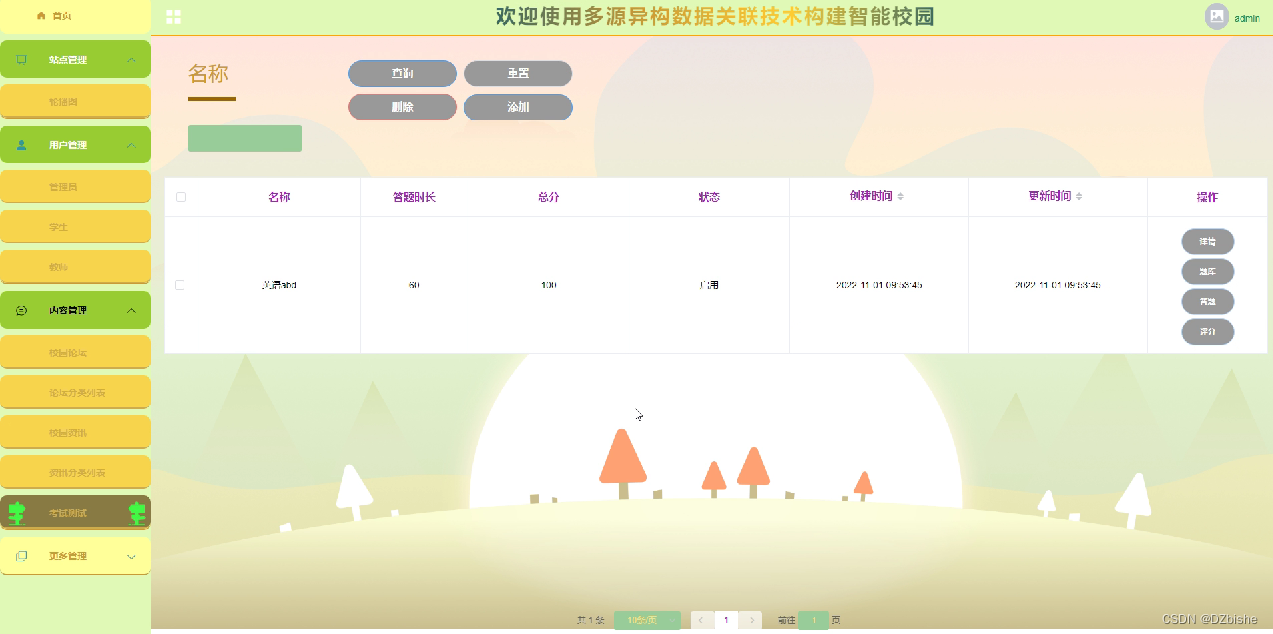Click the person icon of 用户管理

[22, 145]
